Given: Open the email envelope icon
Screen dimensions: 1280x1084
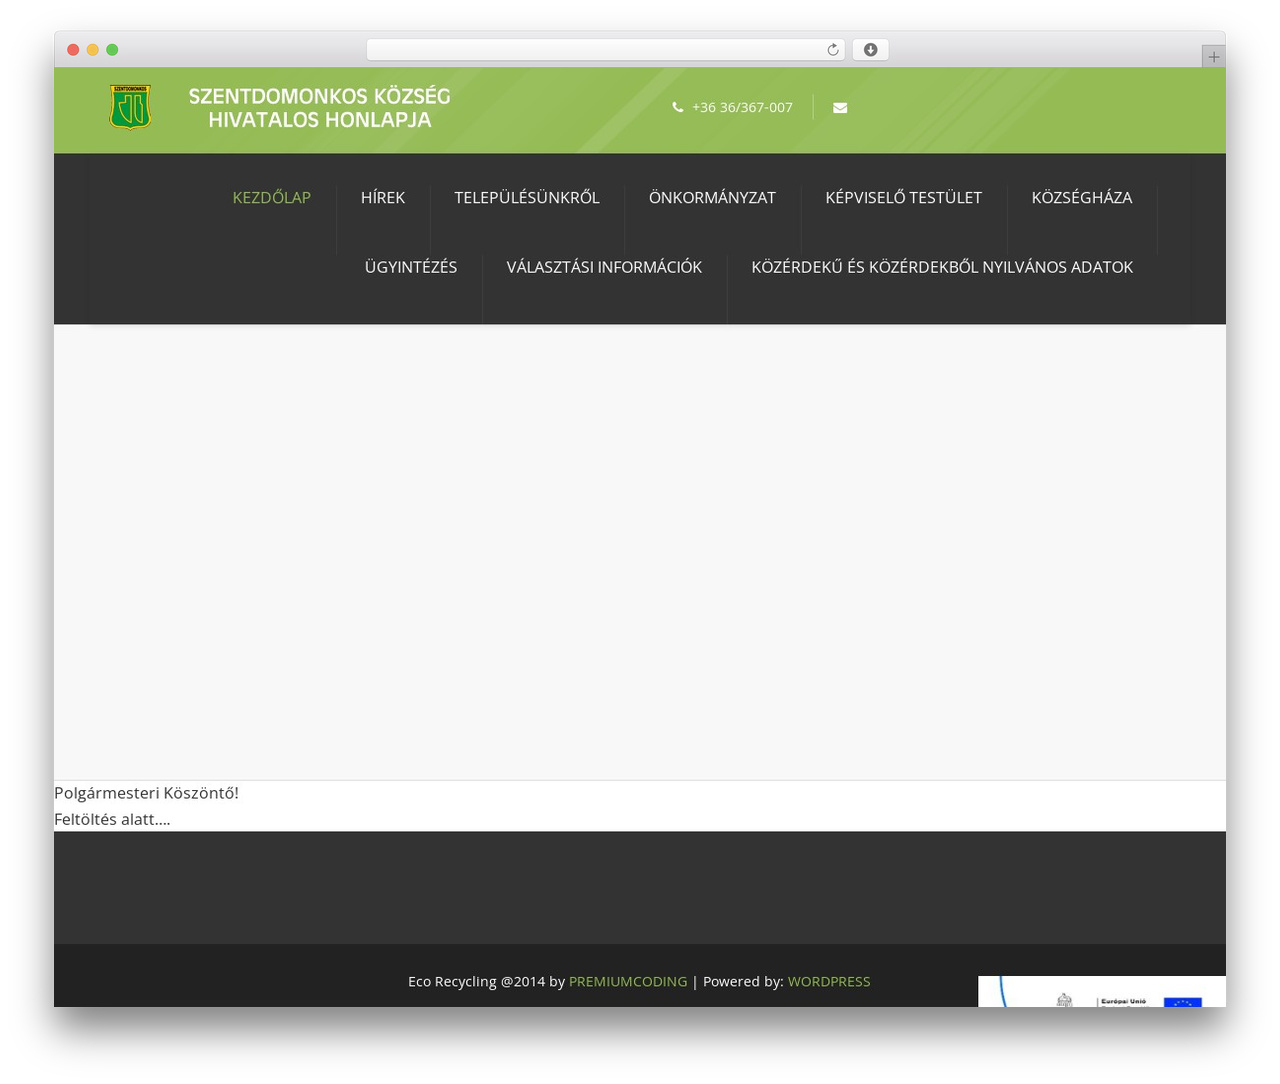Looking at the screenshot, I should point(840,108).
